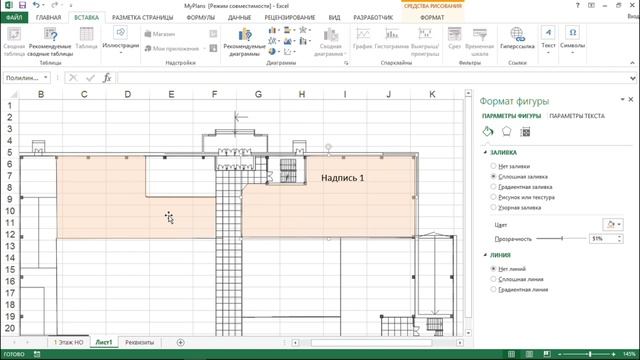Image resolution: width=640 pixels, height=360 pixels.
Task: Insert a PivotChart (Сводная диаграмма)
Action: pos(331,42)
